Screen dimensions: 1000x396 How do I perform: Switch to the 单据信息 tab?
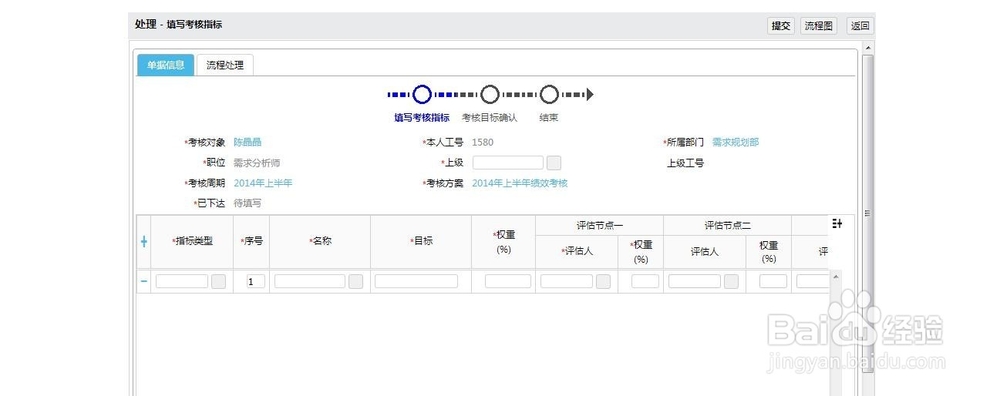coord(166,65)
